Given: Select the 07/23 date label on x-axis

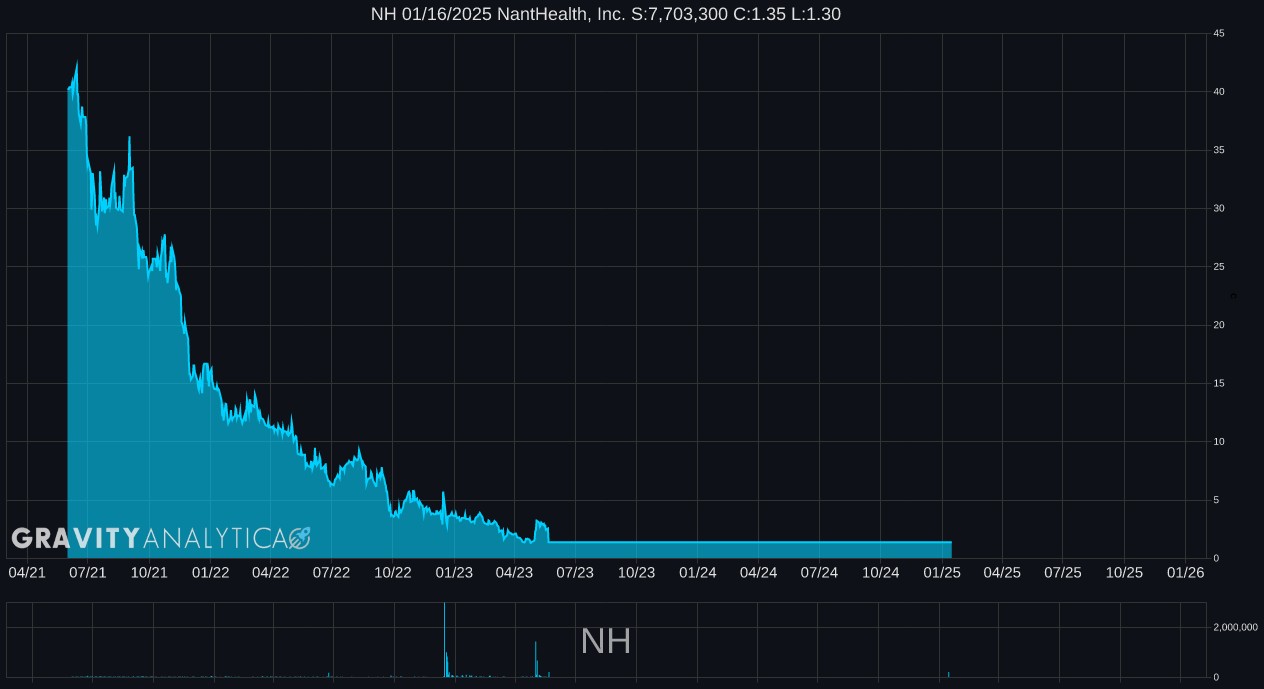Looking at the screenshot, I should [x=575, y=572].
